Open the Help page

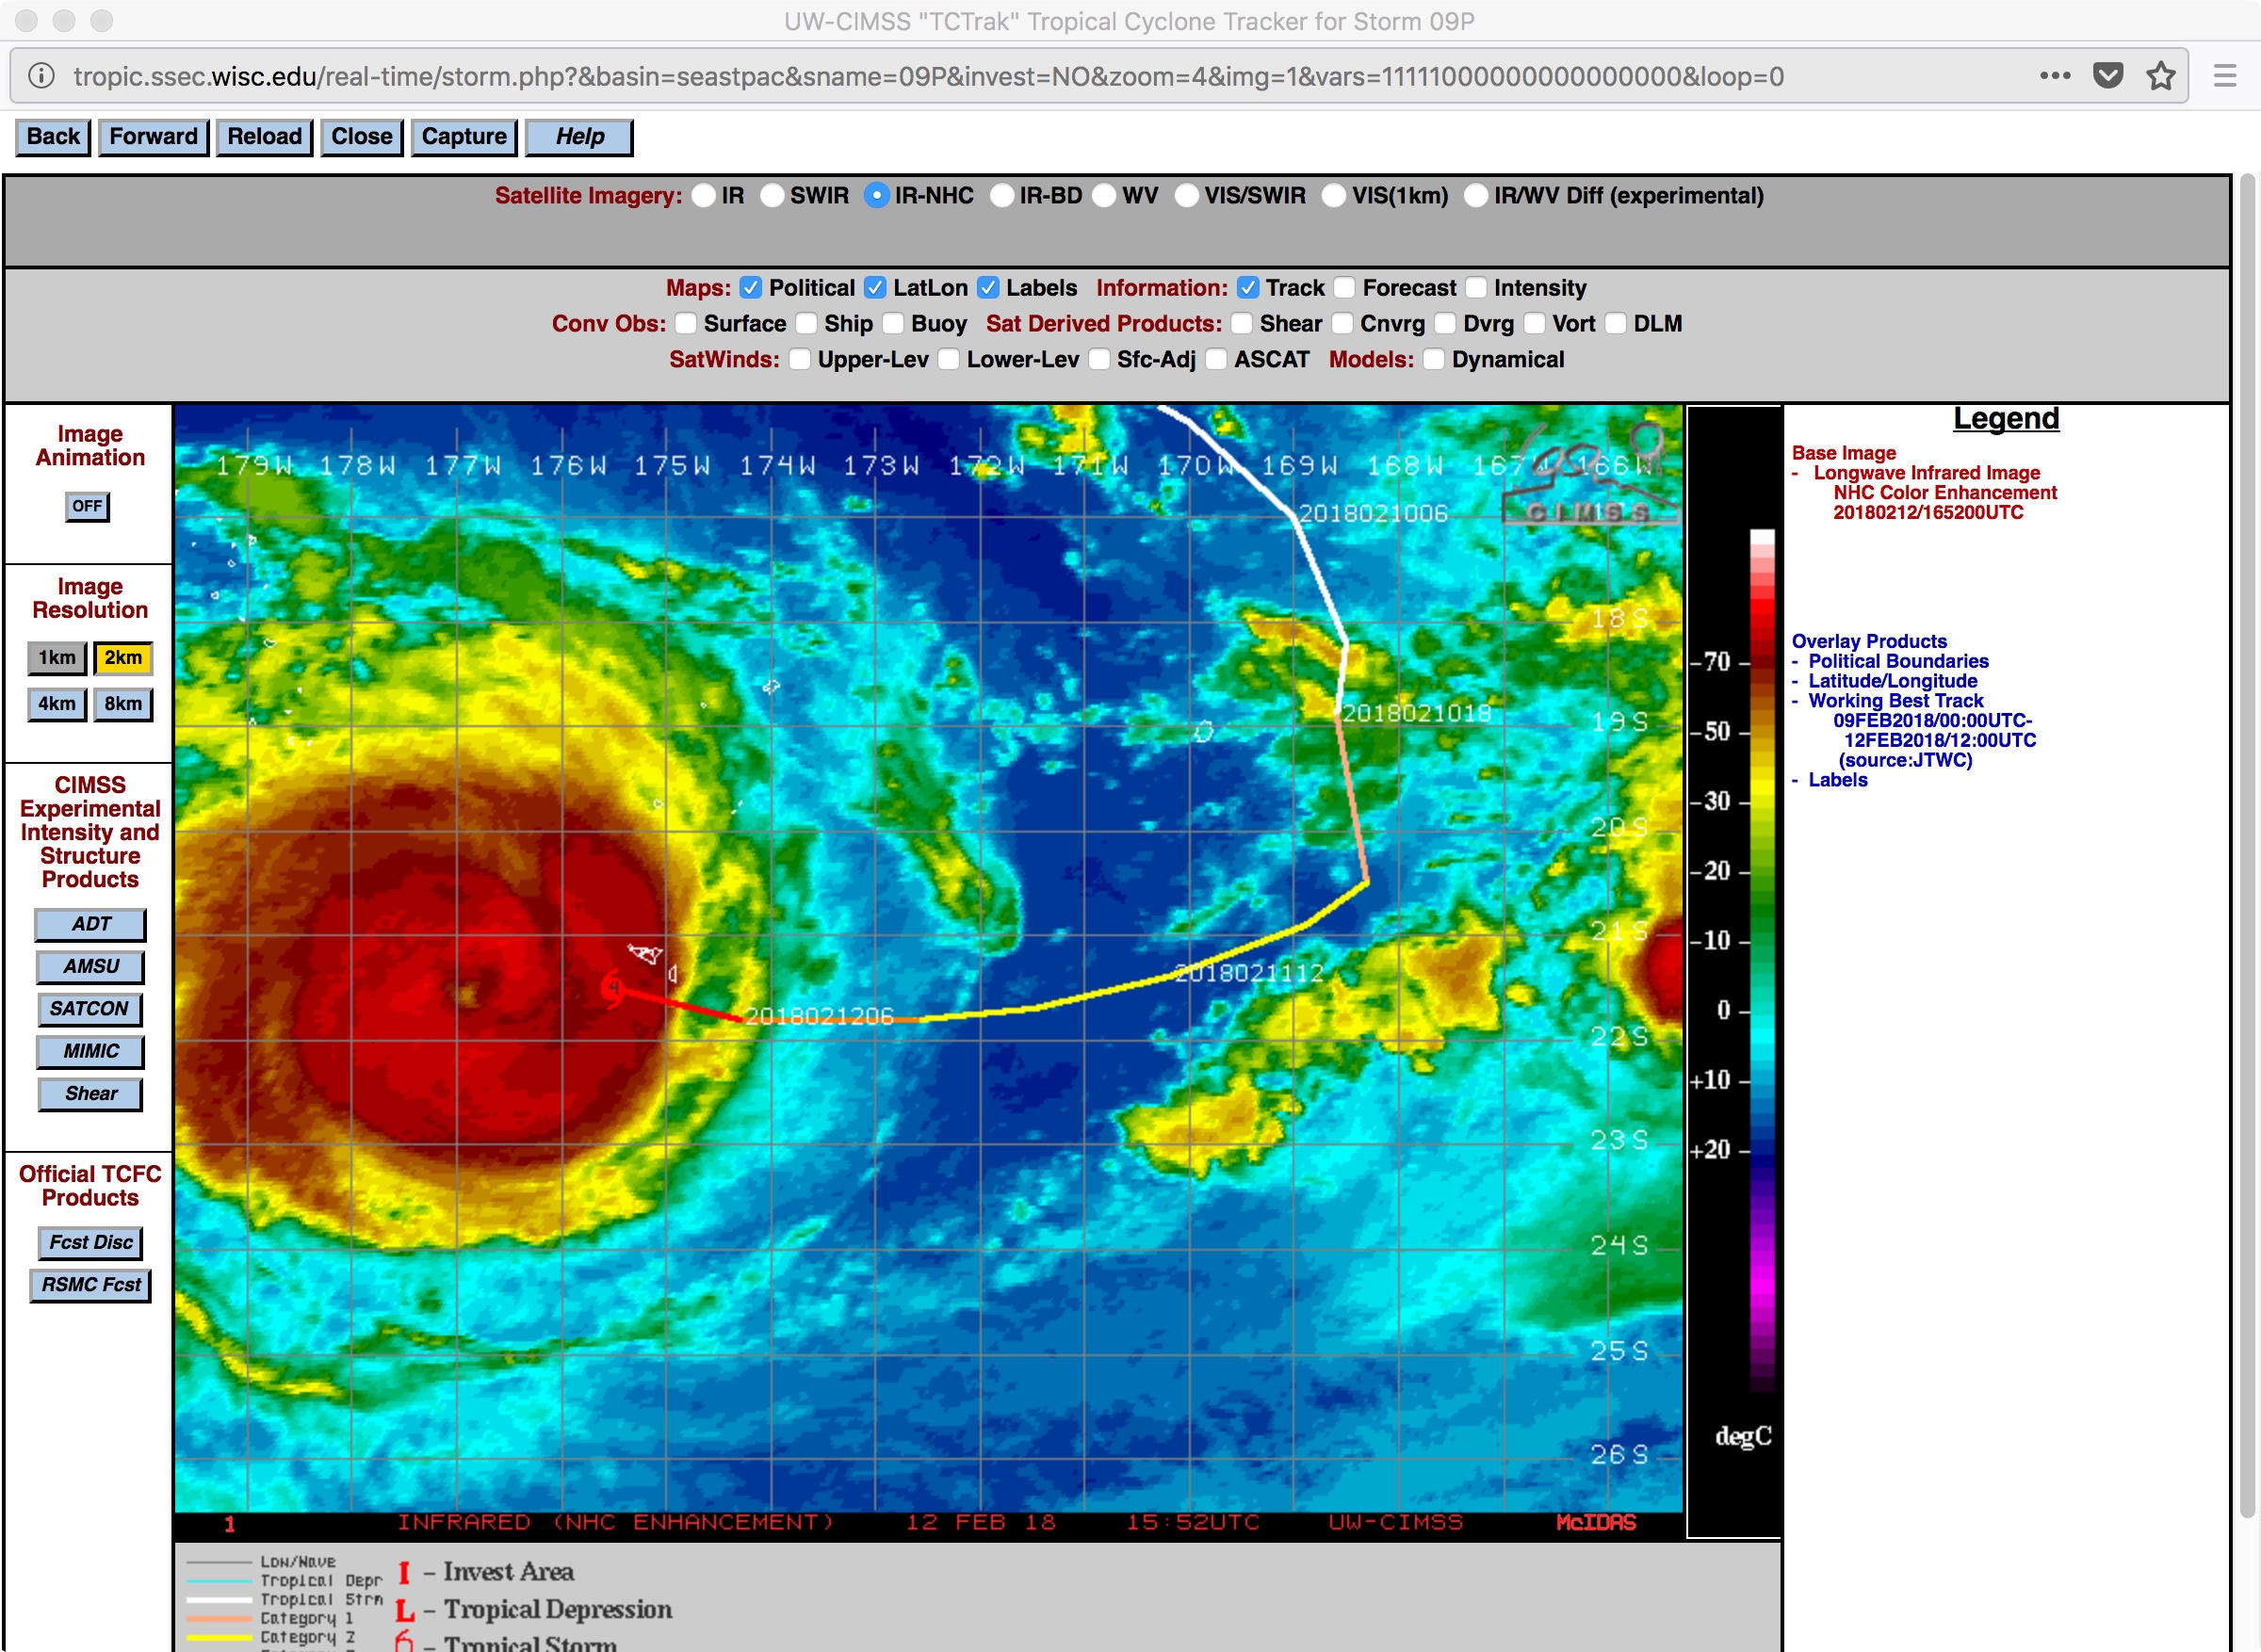coord(579,137)
